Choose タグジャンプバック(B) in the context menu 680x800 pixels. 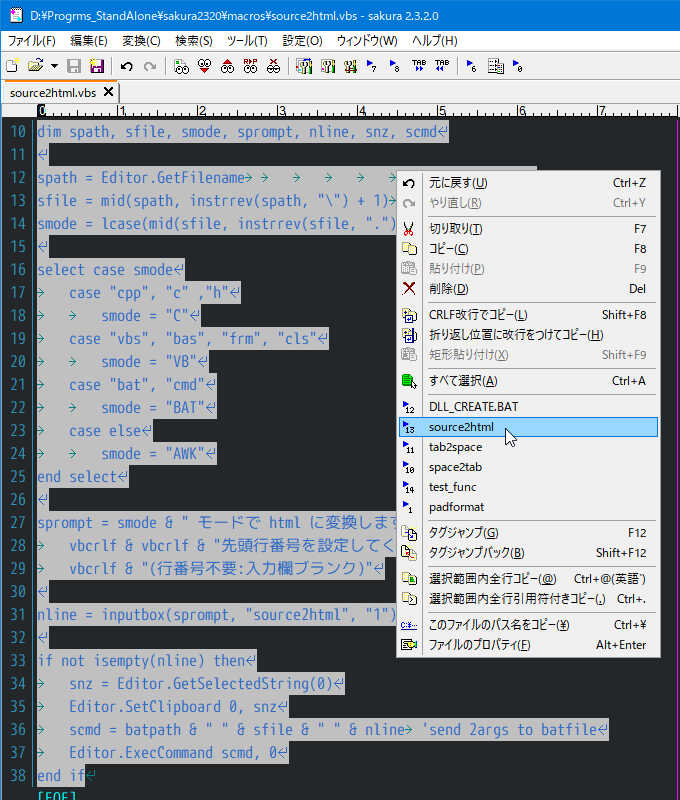coord(528,553)
